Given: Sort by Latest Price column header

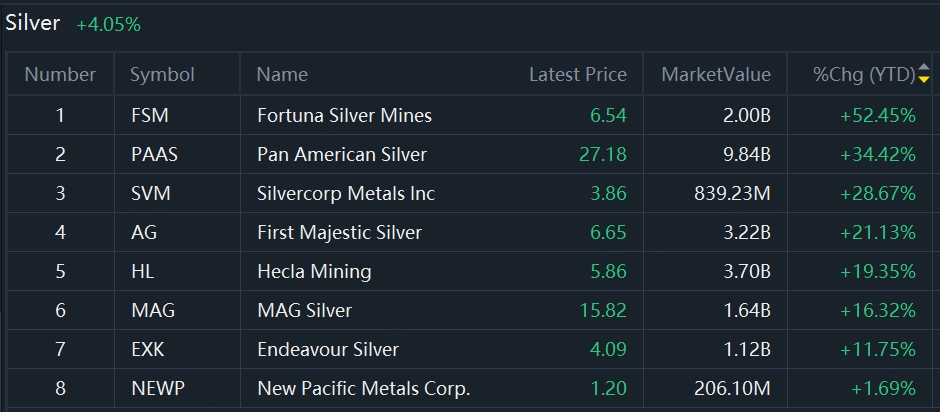Looking at the screenshot, I should [x=578, y=74].
